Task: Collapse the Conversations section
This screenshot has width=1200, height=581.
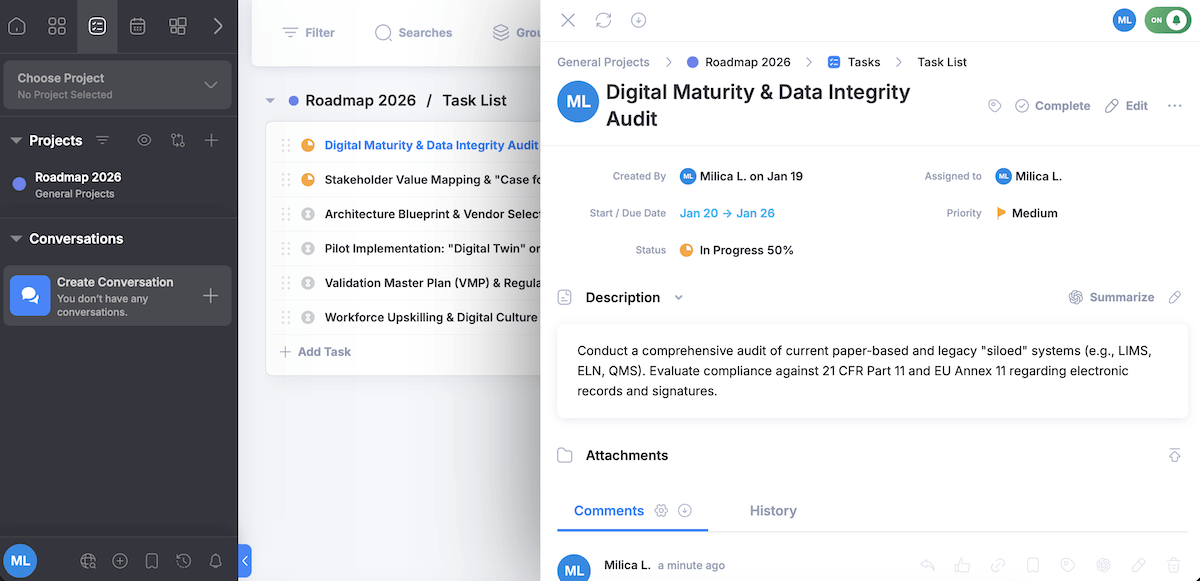Action: 16,239
